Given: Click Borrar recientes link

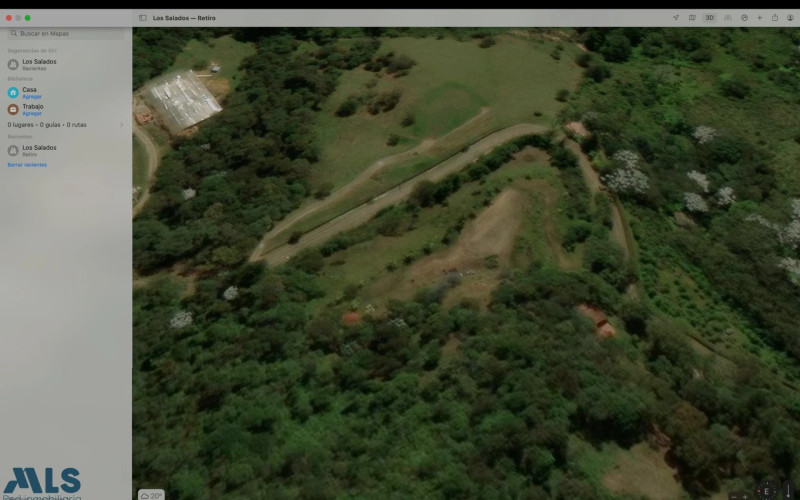Looking at the screenshot, I should tap(27, 165).
